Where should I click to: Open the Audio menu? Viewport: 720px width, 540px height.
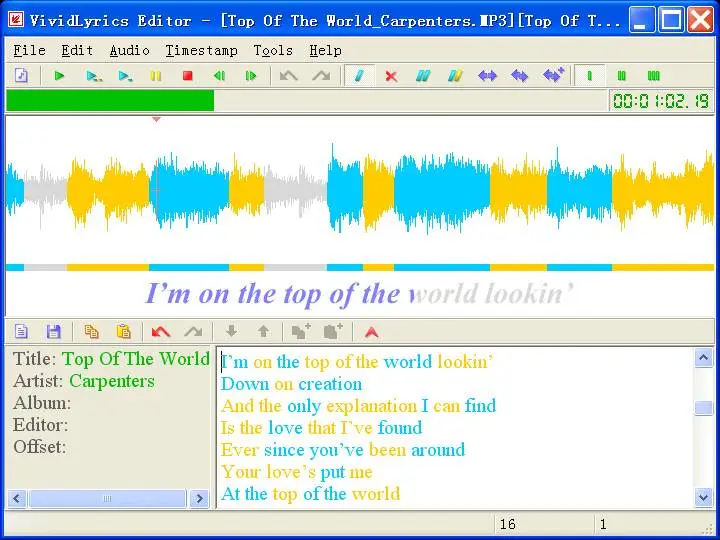pos(129,51)
